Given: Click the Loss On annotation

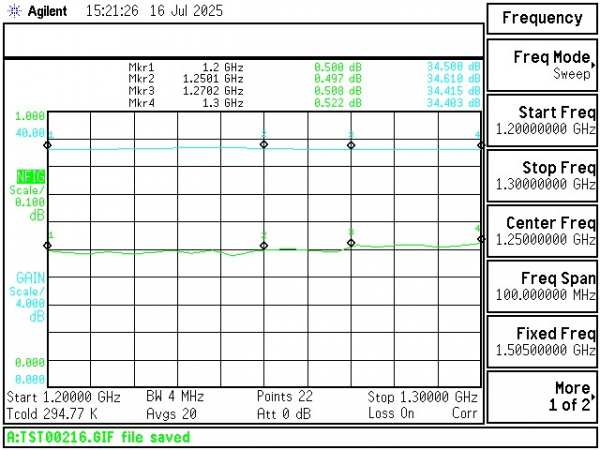Looking at the screenshot, I should pos(391,413).
